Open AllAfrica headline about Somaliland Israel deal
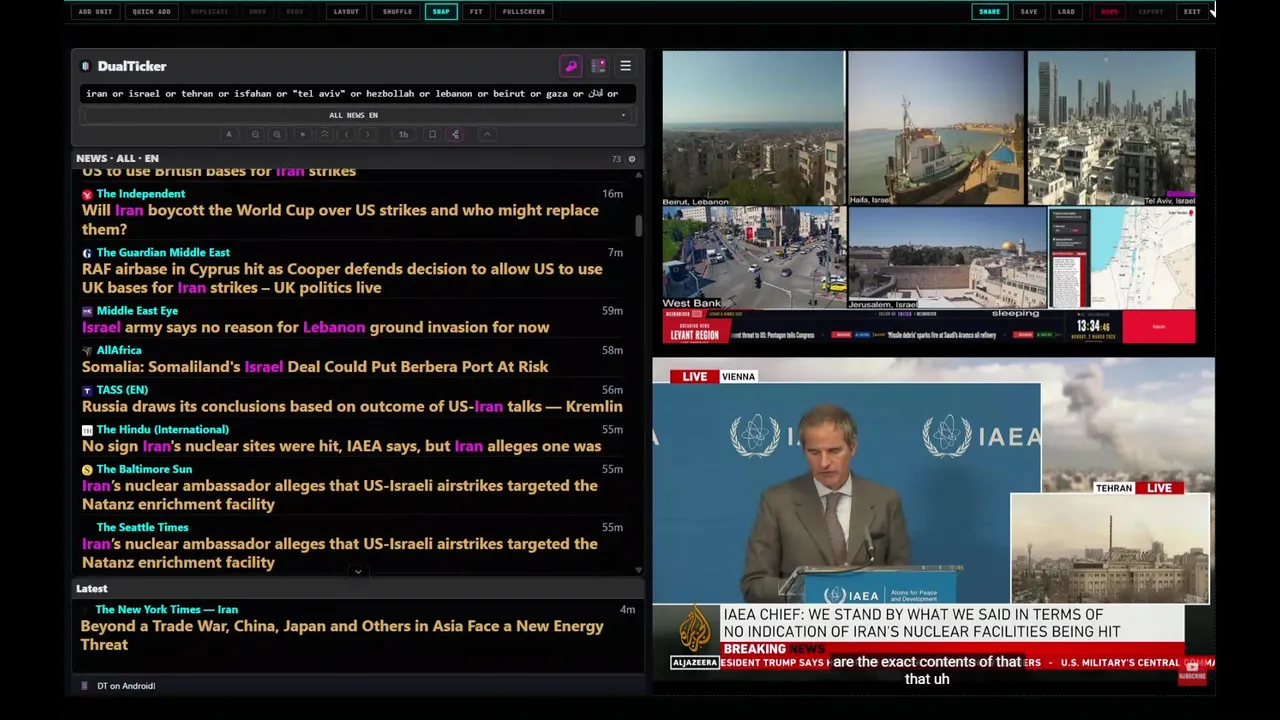 click(315, 367)
